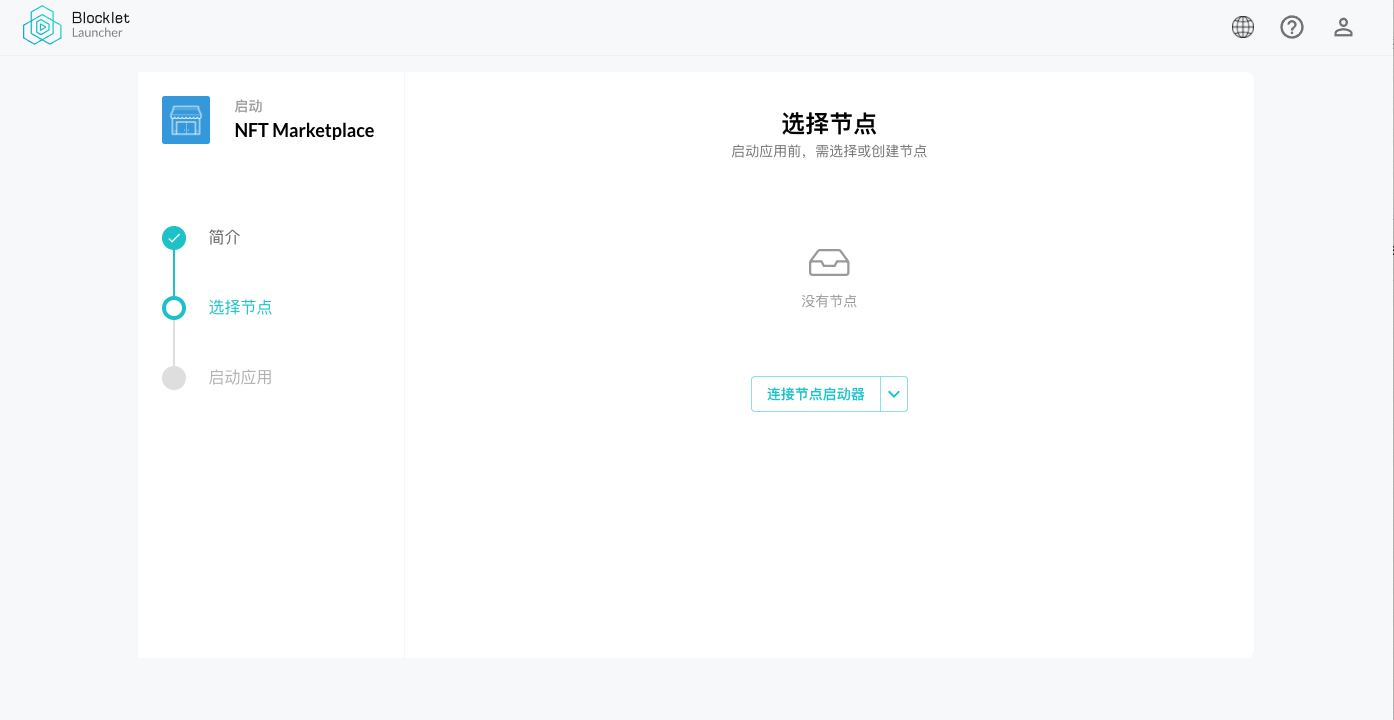This screenshot has width=1394, height=720.
Task: Click the 启动应用前，需选择或创建节点 subtitle
Action: tap(829, 151)
